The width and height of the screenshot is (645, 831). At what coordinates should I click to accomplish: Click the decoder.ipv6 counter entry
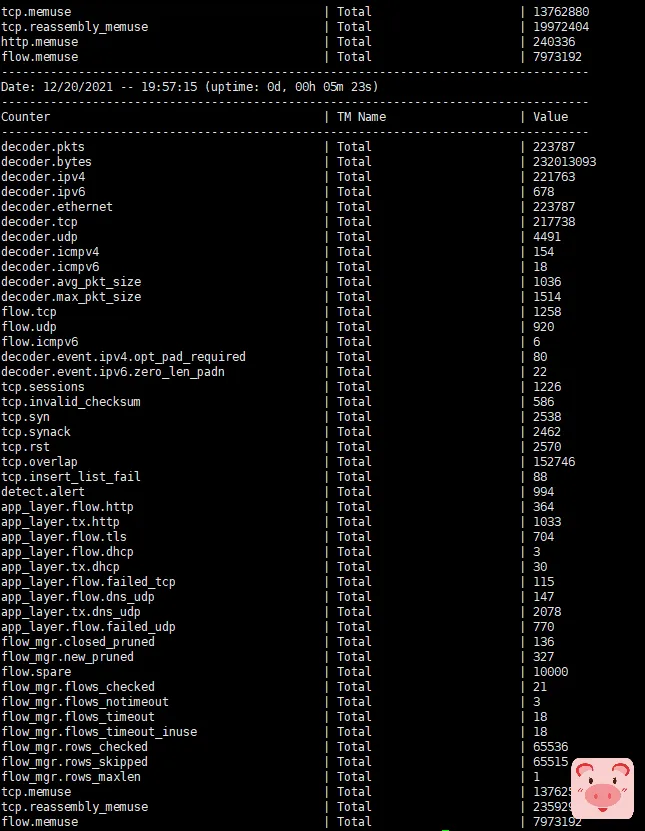pyautogui.click(x=43, y=192)
